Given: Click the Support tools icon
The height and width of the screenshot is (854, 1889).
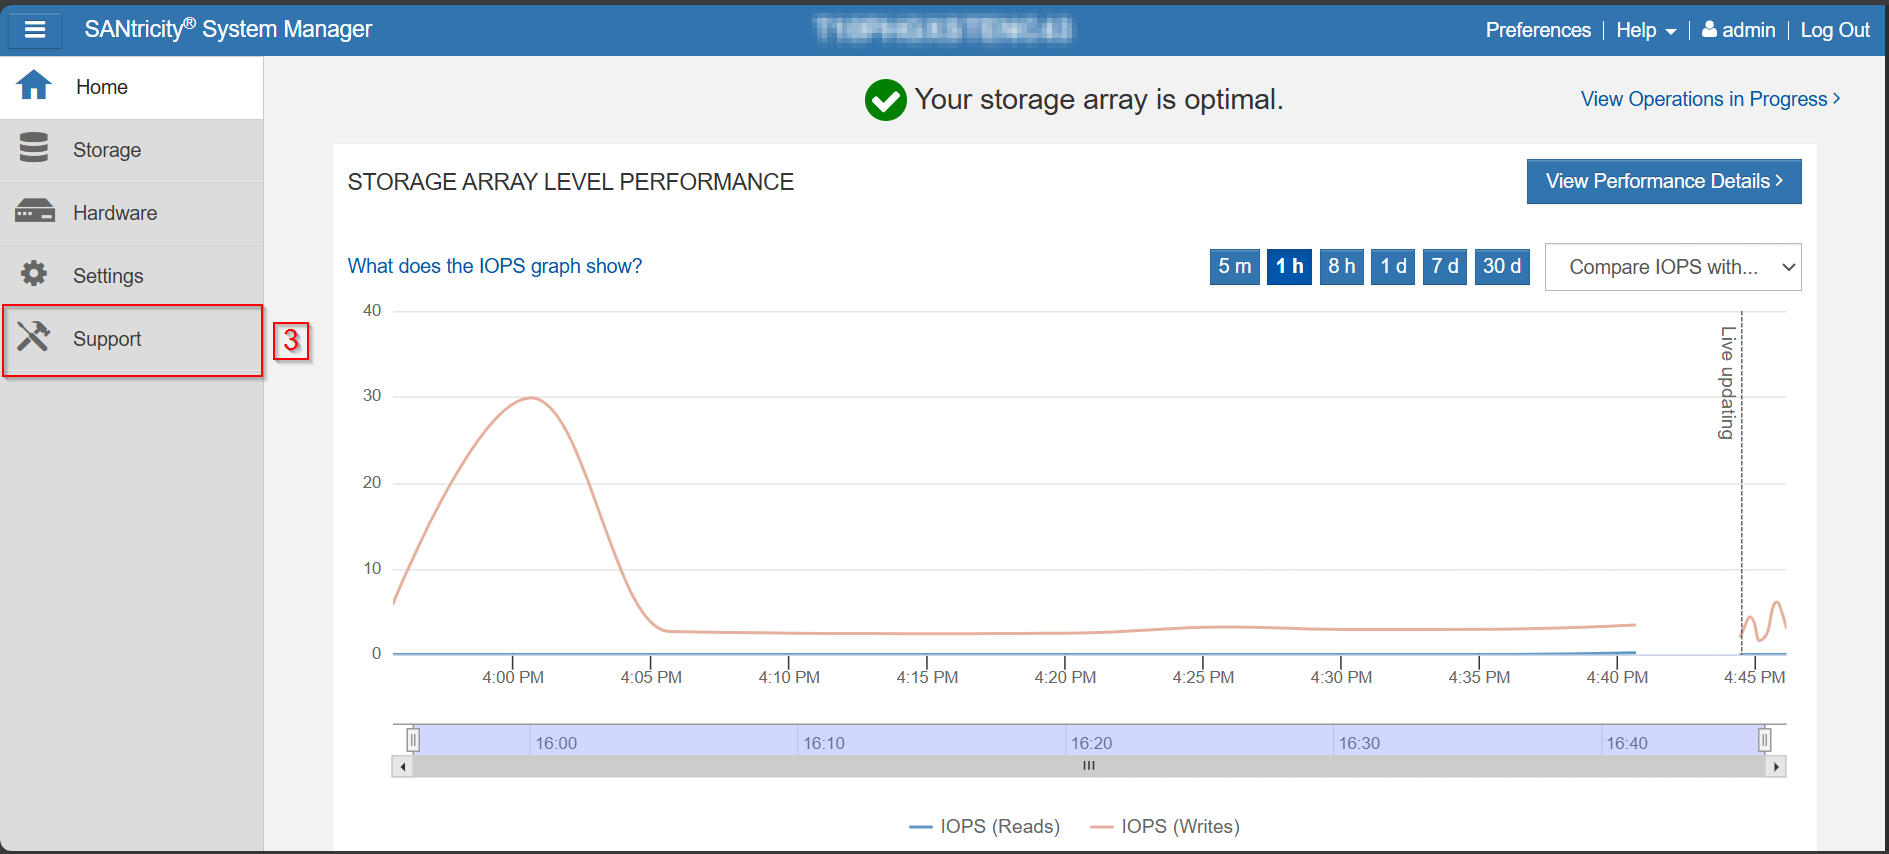Looking at the screenshot, I should point(34,337).
